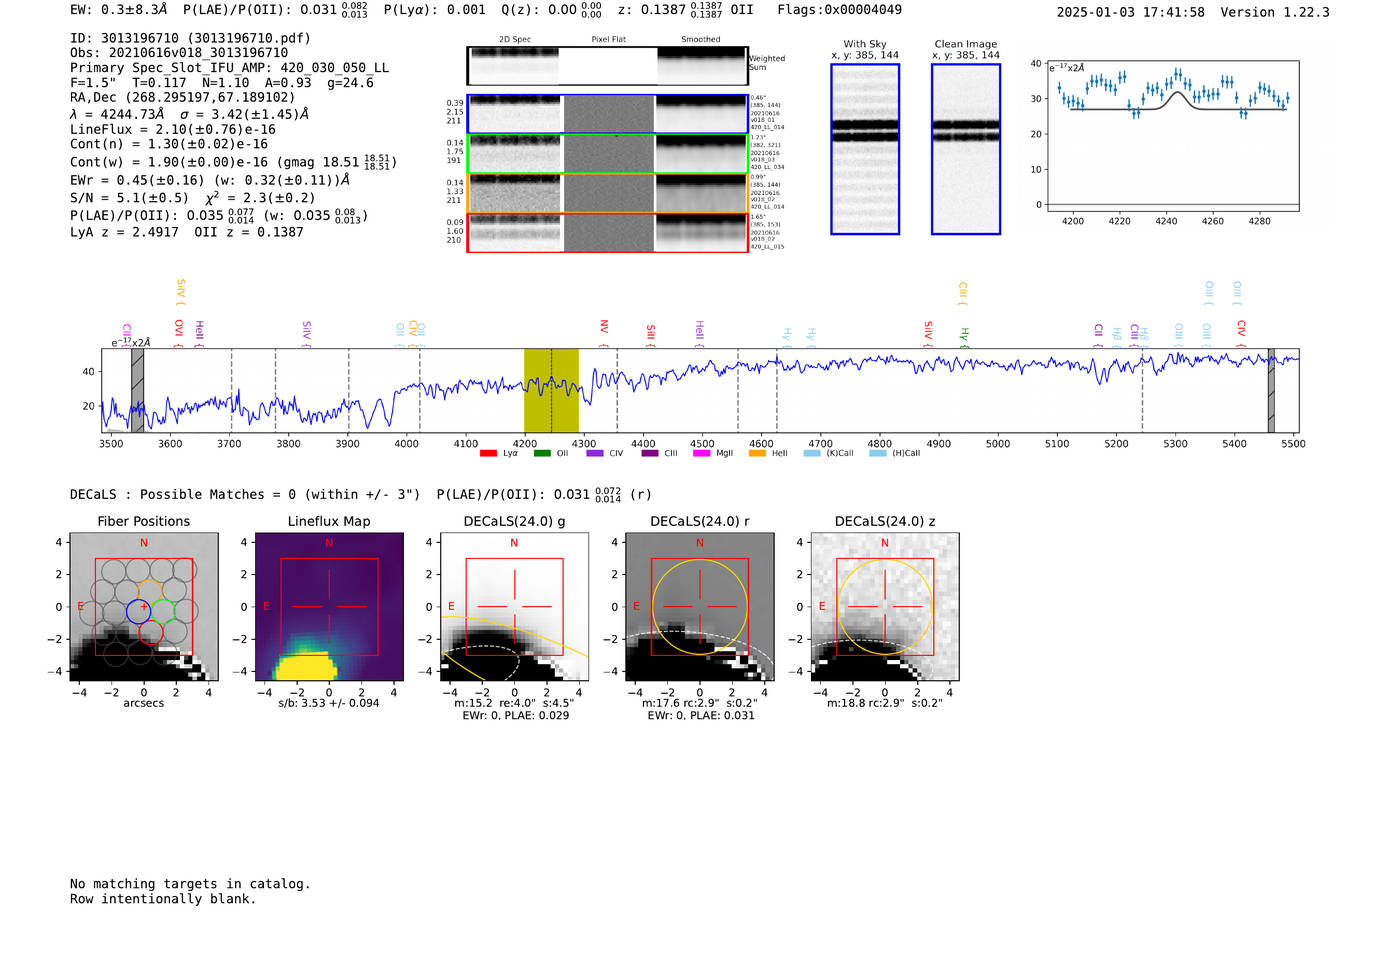
Task: Open the Lineflux Map panel
Action: [x=329, y=607]
